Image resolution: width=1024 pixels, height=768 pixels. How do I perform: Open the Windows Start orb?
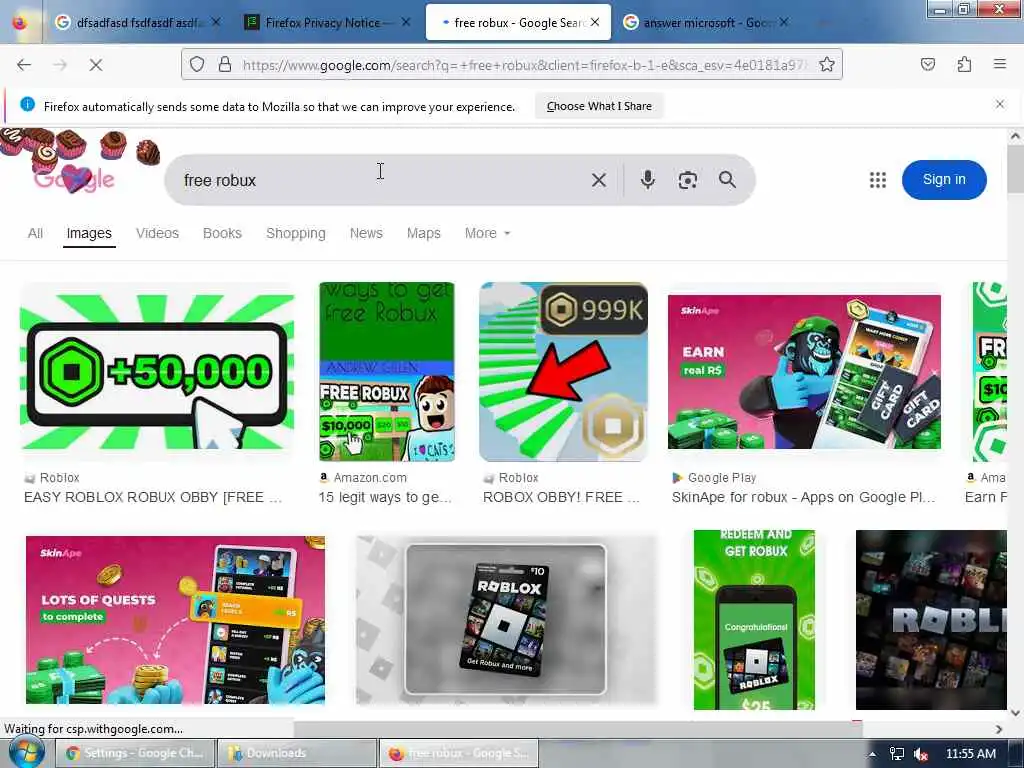pos(25,752)
